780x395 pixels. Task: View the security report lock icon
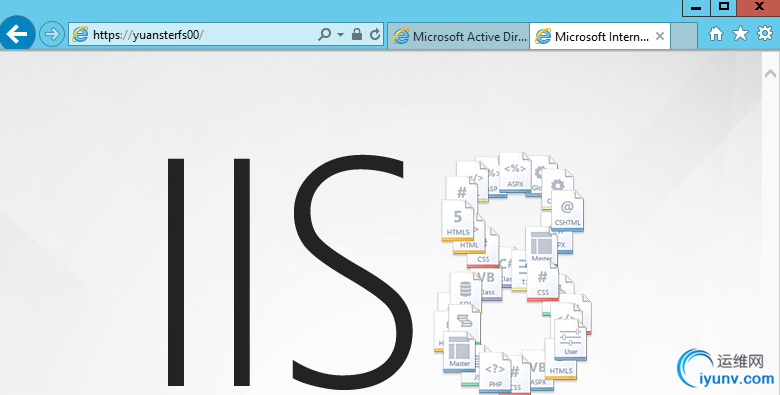[x=357, y=34]
